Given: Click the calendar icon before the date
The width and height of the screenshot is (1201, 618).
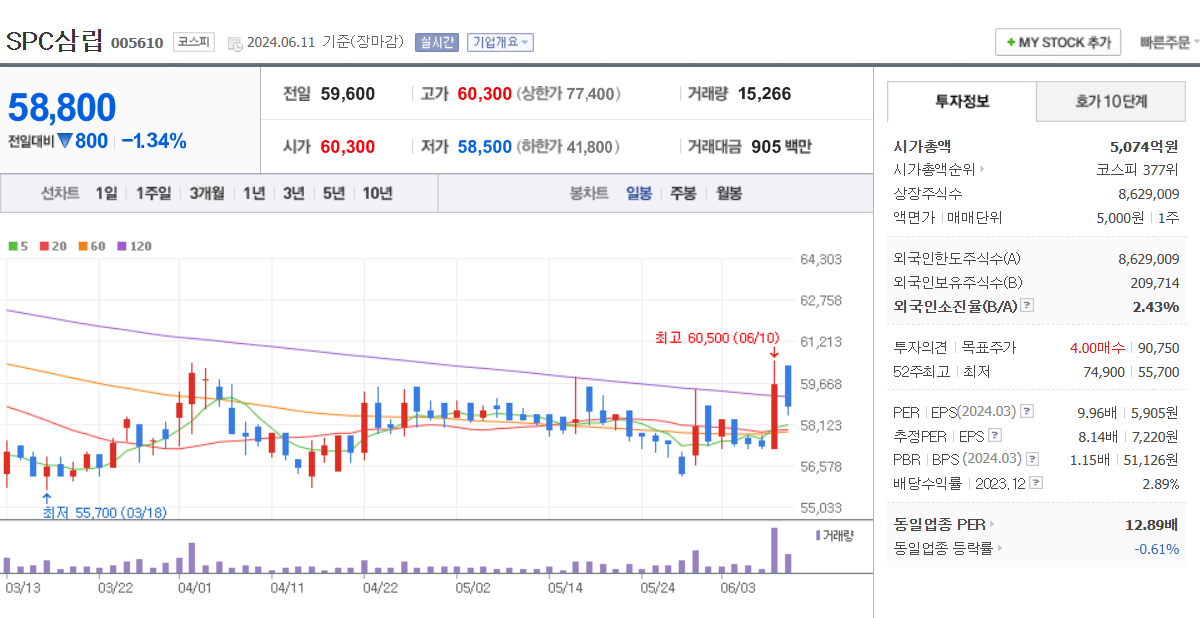Looking at the screenshot, I should pos(235,43).
